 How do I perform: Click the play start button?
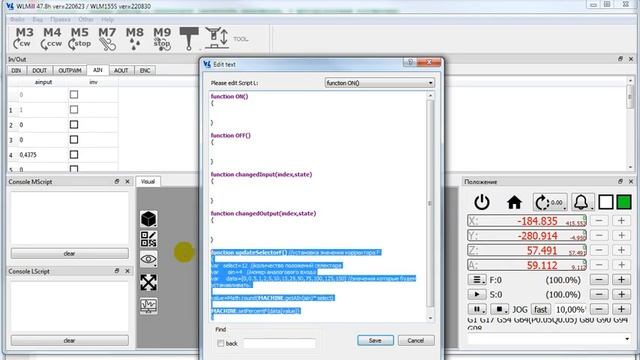point(477,294)
